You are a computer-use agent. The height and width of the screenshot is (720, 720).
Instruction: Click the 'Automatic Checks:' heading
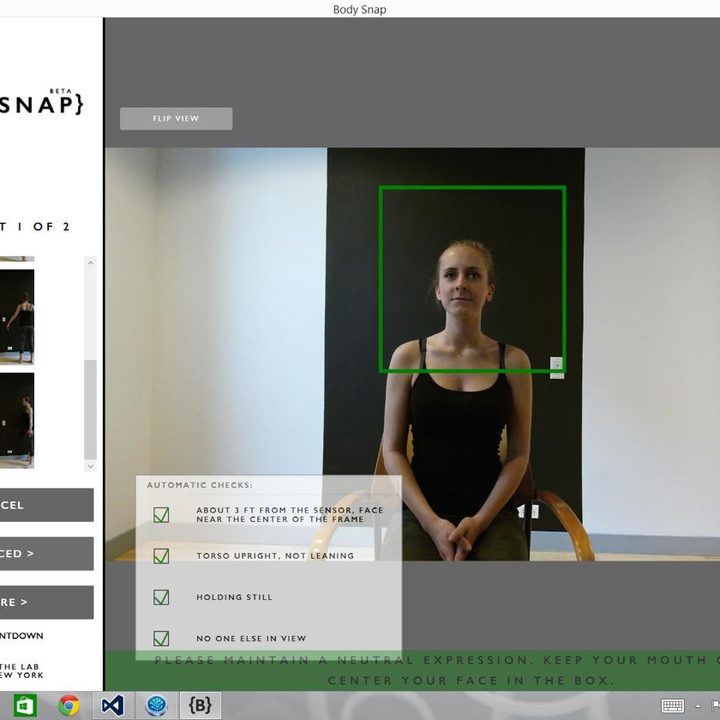pyautogui.click(x=200, y=485)
